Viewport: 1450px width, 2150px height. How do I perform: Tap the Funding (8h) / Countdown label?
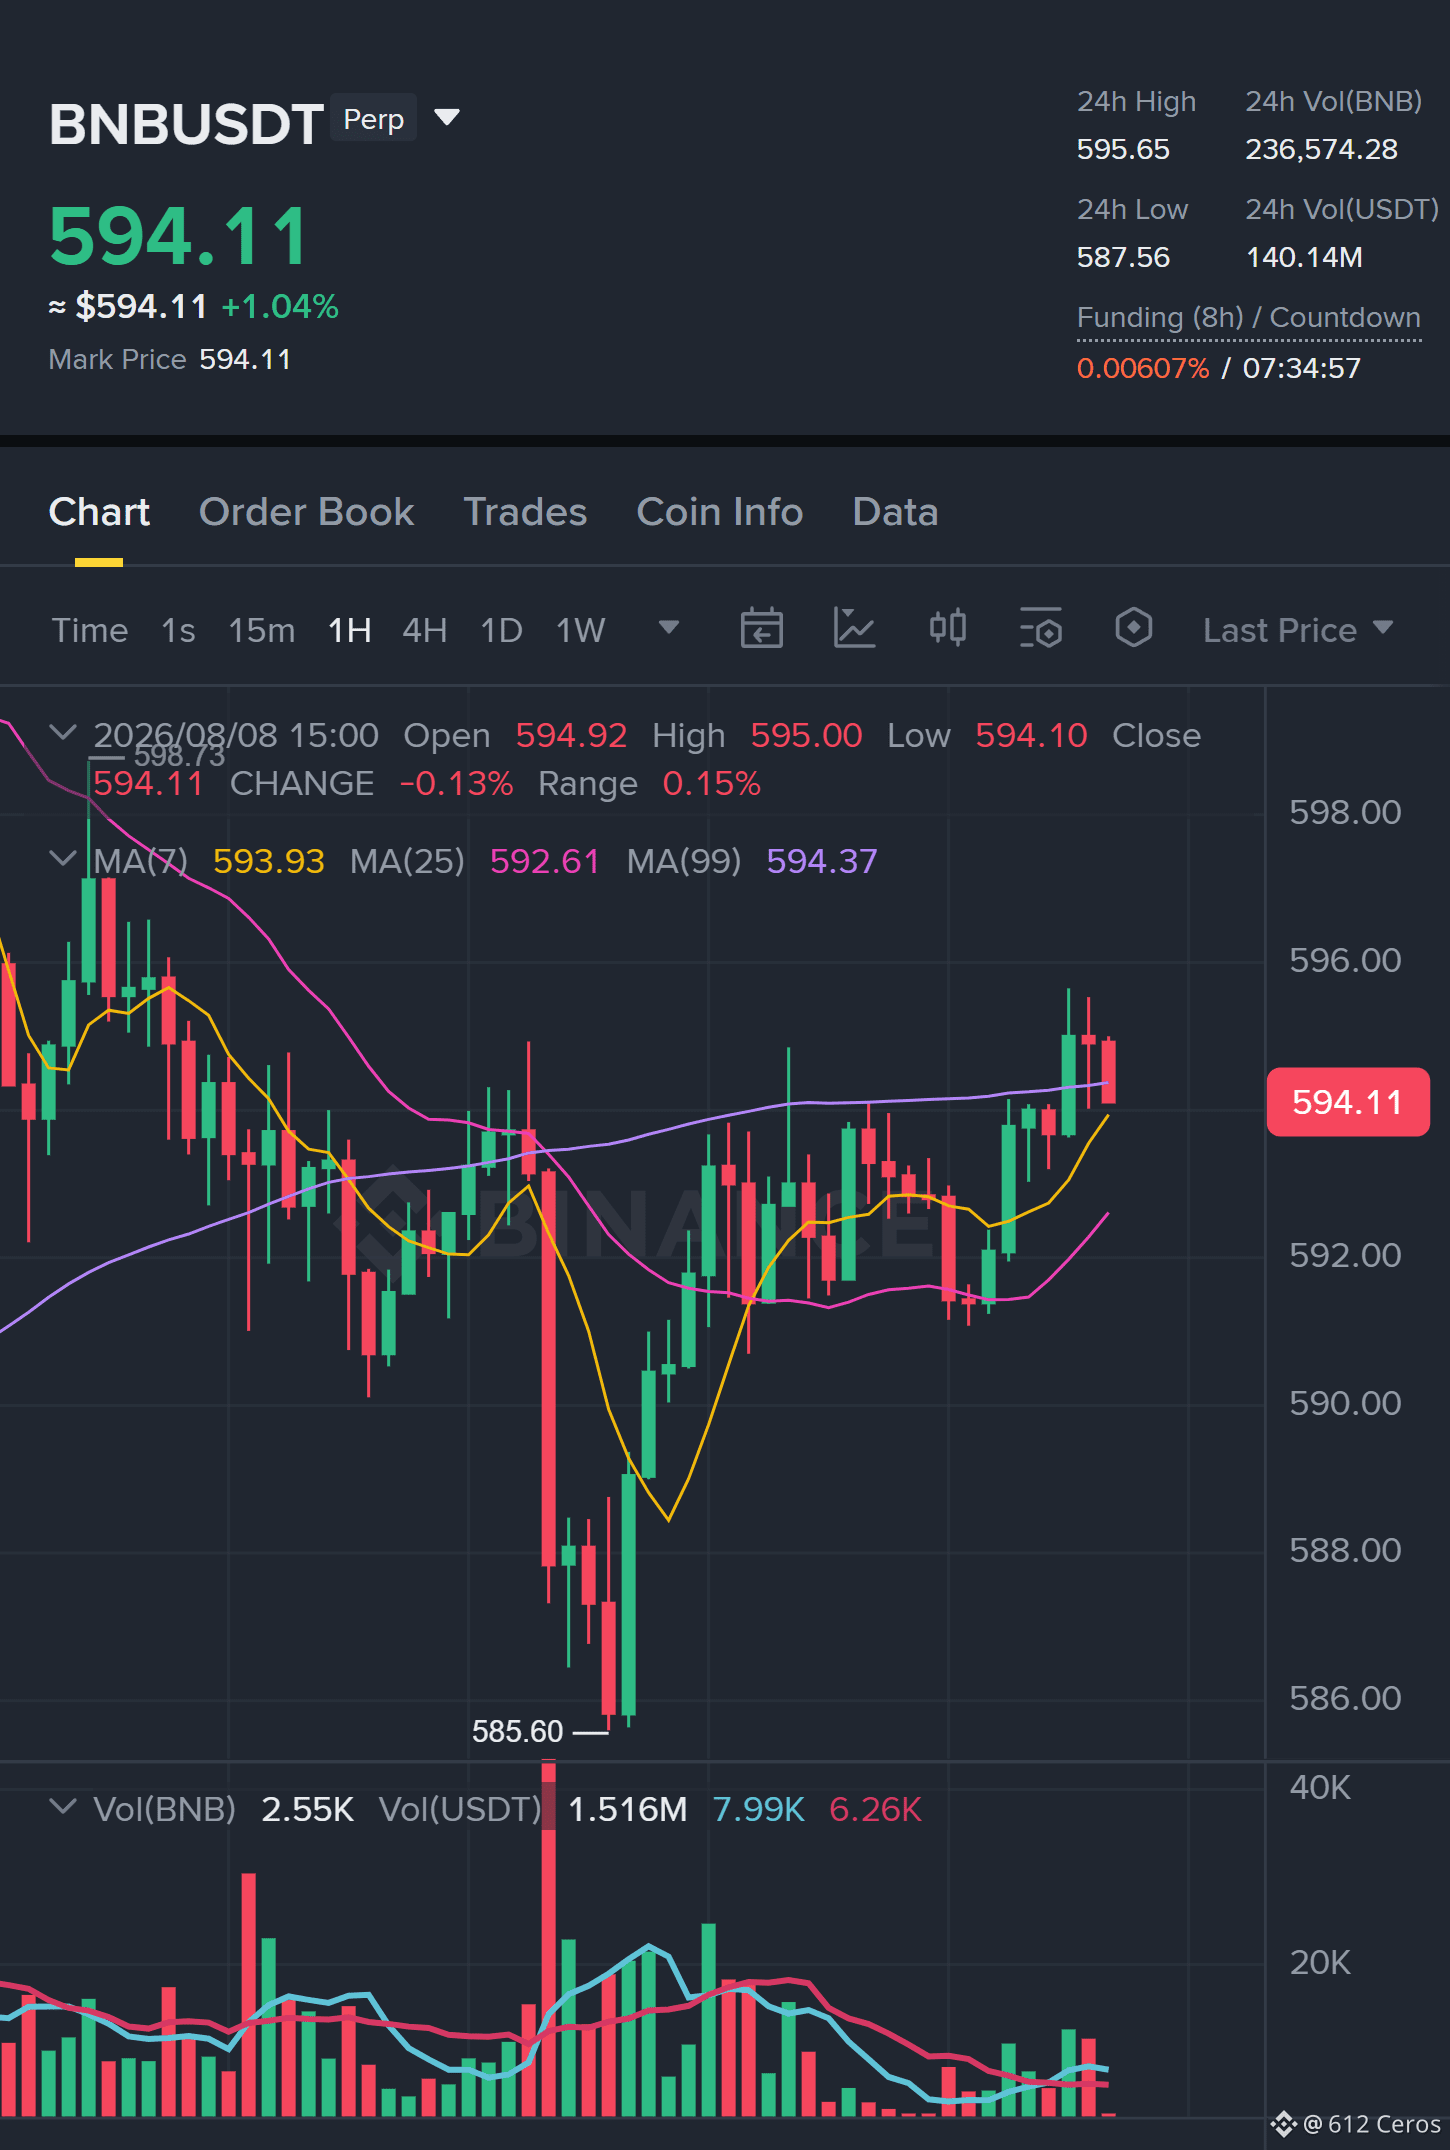click(1248, 317)
